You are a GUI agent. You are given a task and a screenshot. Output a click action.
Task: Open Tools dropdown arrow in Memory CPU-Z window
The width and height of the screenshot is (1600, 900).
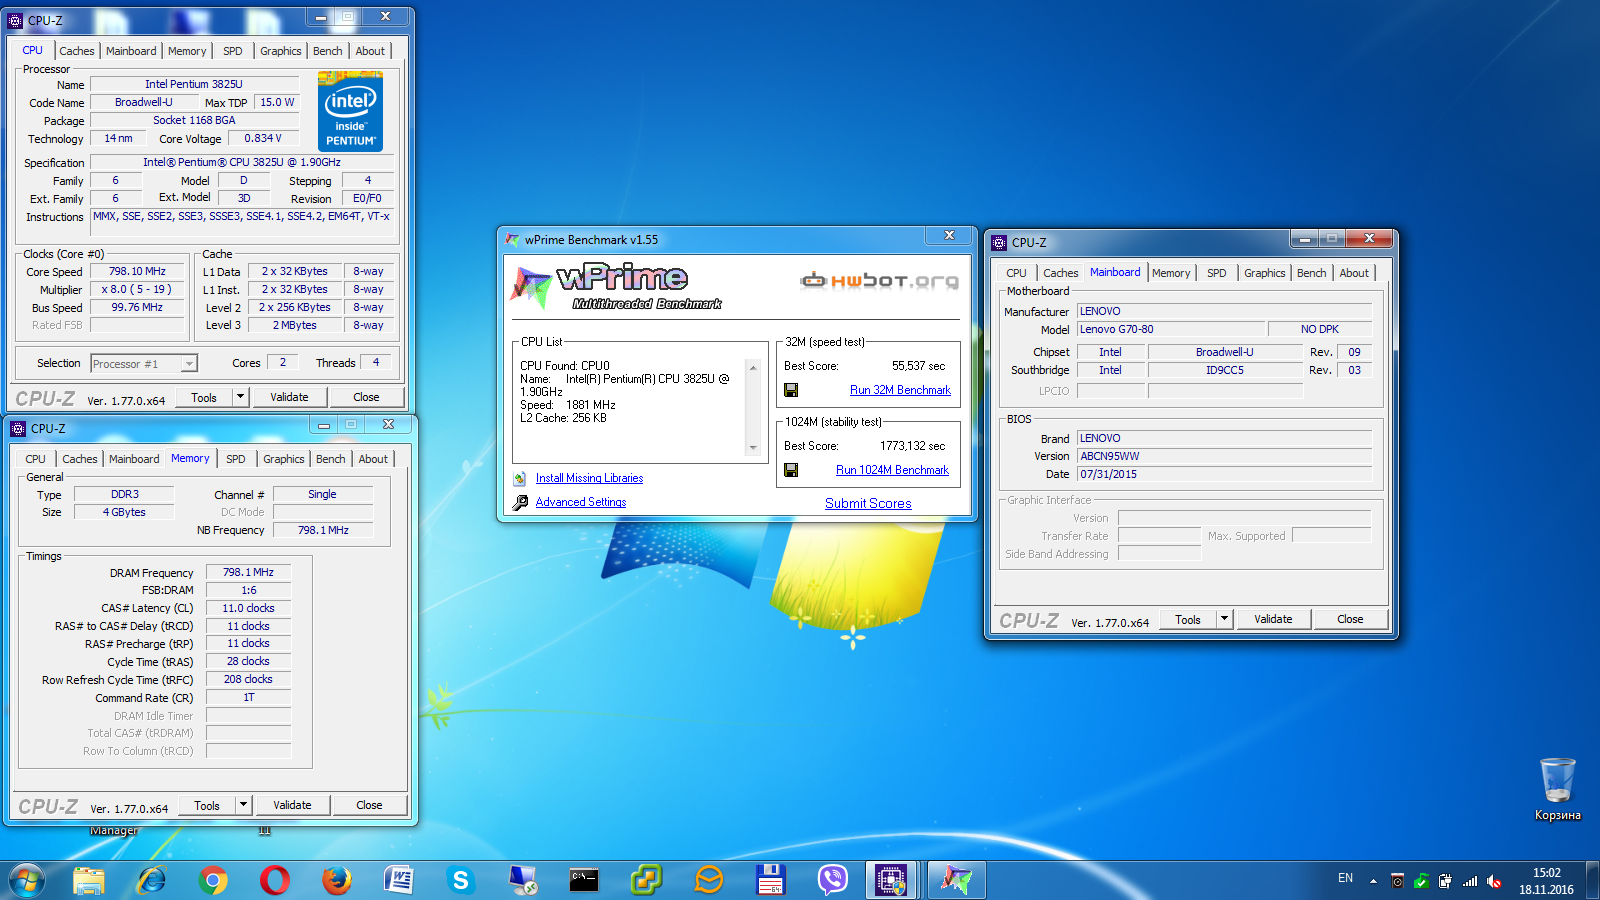coord(243,805)
